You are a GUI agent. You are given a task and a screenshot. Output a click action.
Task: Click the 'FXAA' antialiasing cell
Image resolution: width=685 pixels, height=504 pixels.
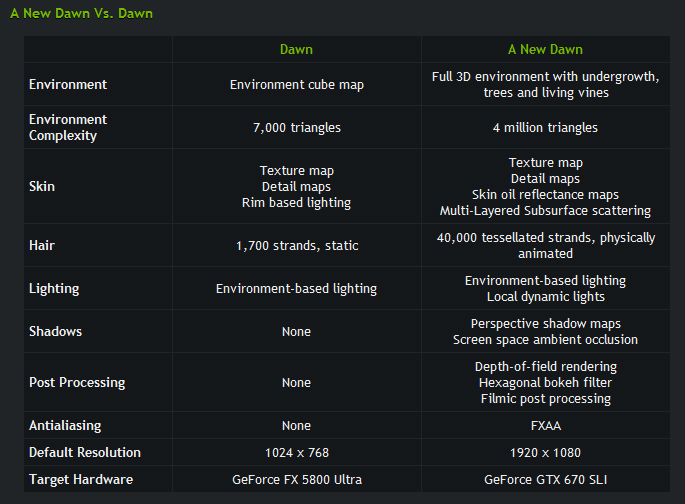click(545, 426)
